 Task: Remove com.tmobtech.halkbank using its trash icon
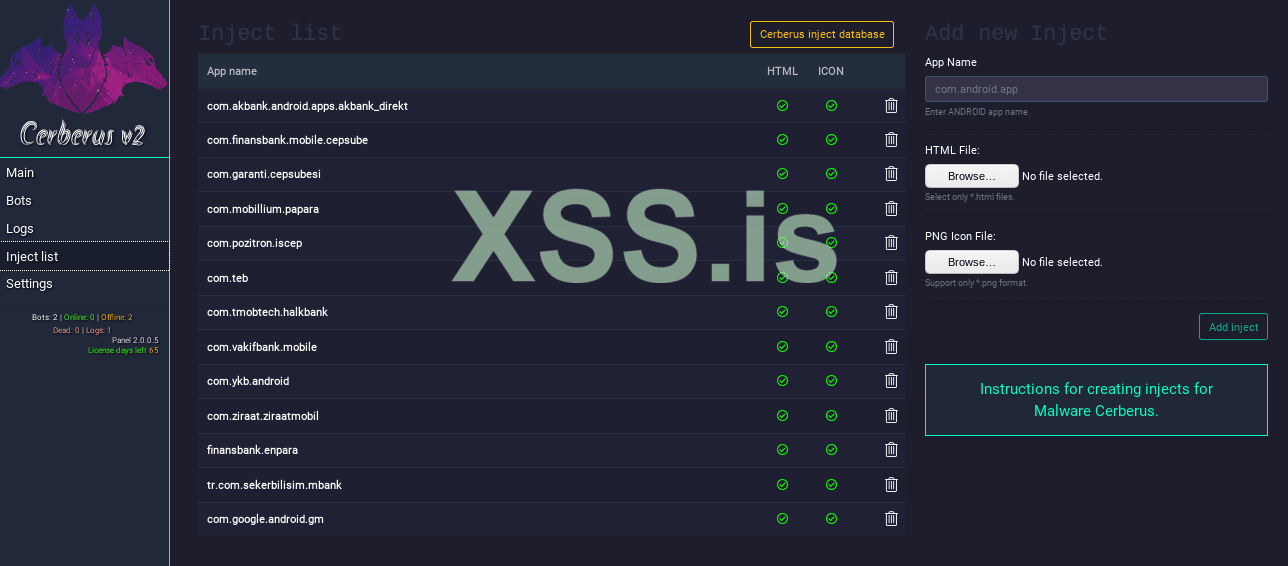tap(891, 312)
